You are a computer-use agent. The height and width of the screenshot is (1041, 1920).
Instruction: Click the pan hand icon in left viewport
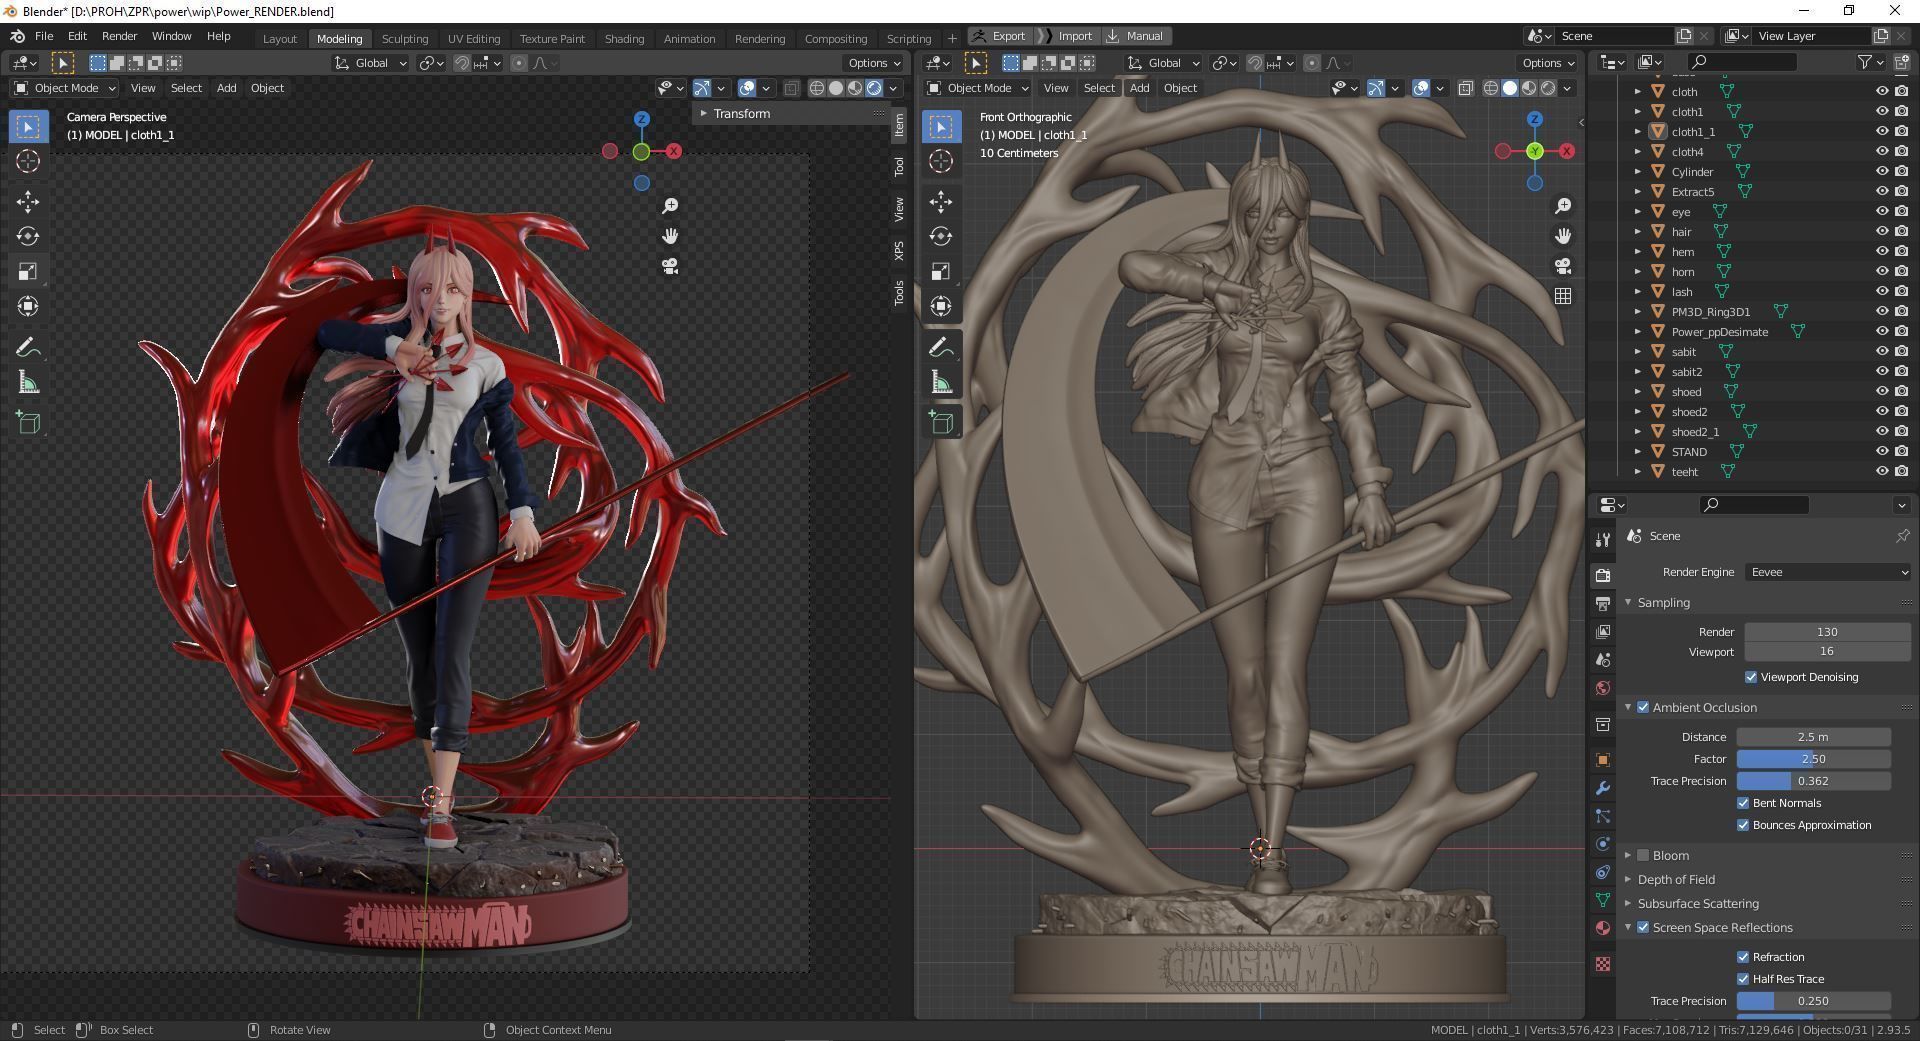point(670,236)
